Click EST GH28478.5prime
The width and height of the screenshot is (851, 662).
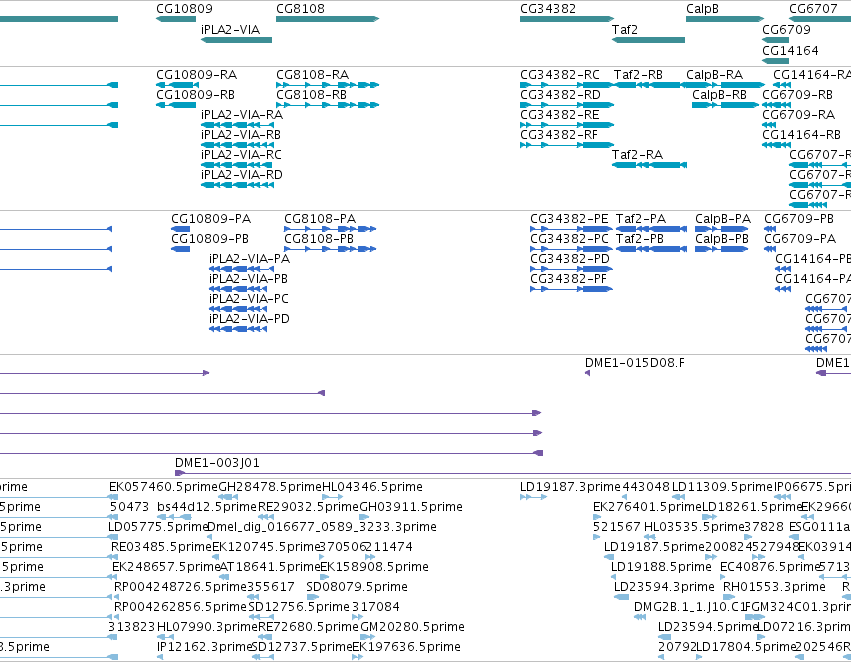228,497
